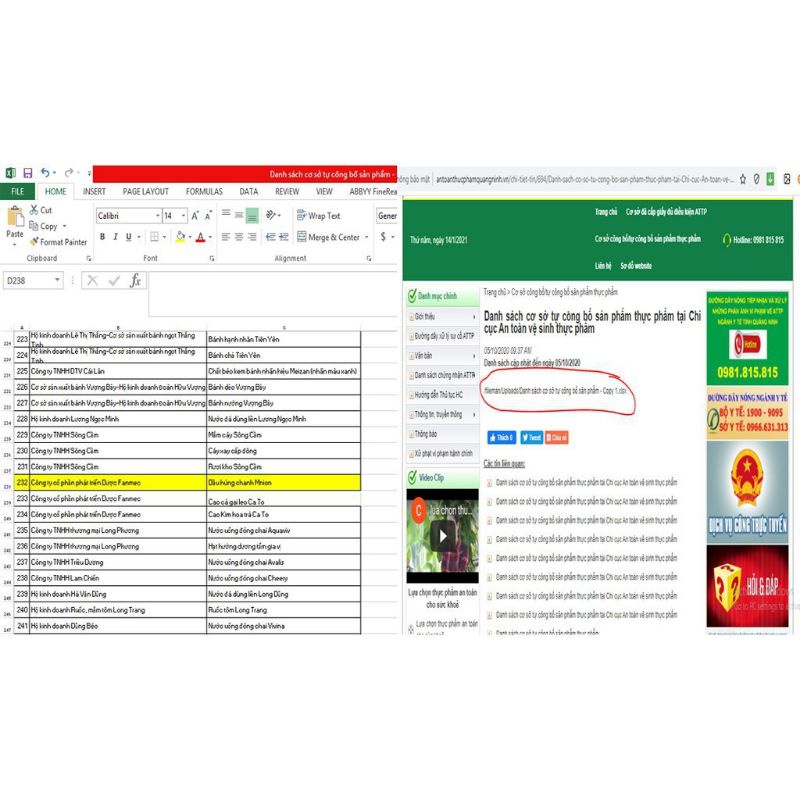Open the Font group dialog launcher
Image resolution: width=800 pixels, height=800 pixels.
[212, 259]
